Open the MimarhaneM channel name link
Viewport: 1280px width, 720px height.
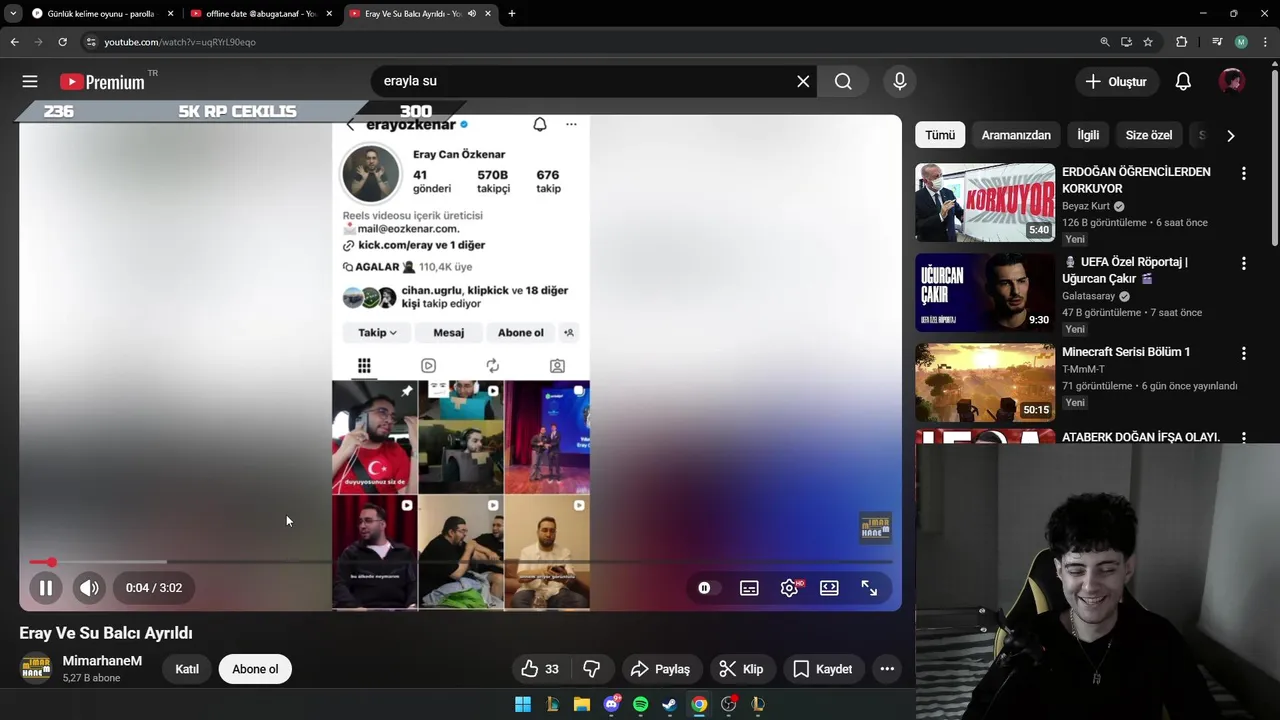click(102, 661)
